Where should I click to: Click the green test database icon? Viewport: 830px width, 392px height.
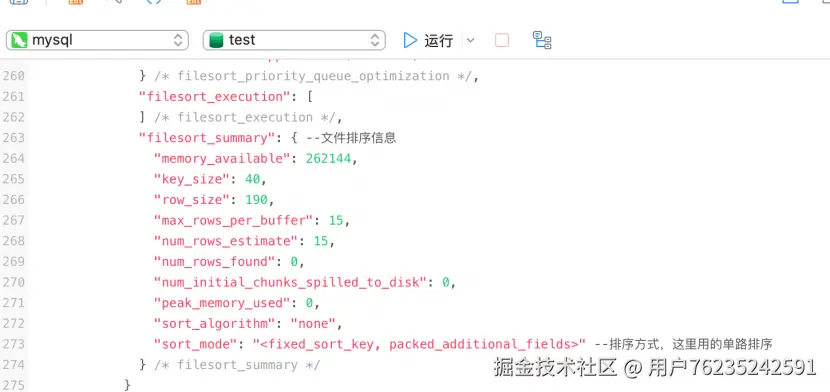tap(216, 40)
